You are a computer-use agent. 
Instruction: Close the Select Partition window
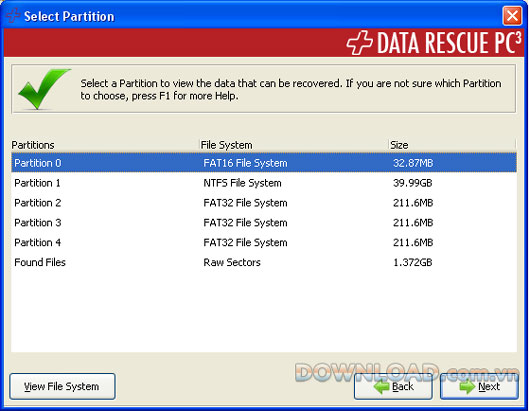coord(512,16)
